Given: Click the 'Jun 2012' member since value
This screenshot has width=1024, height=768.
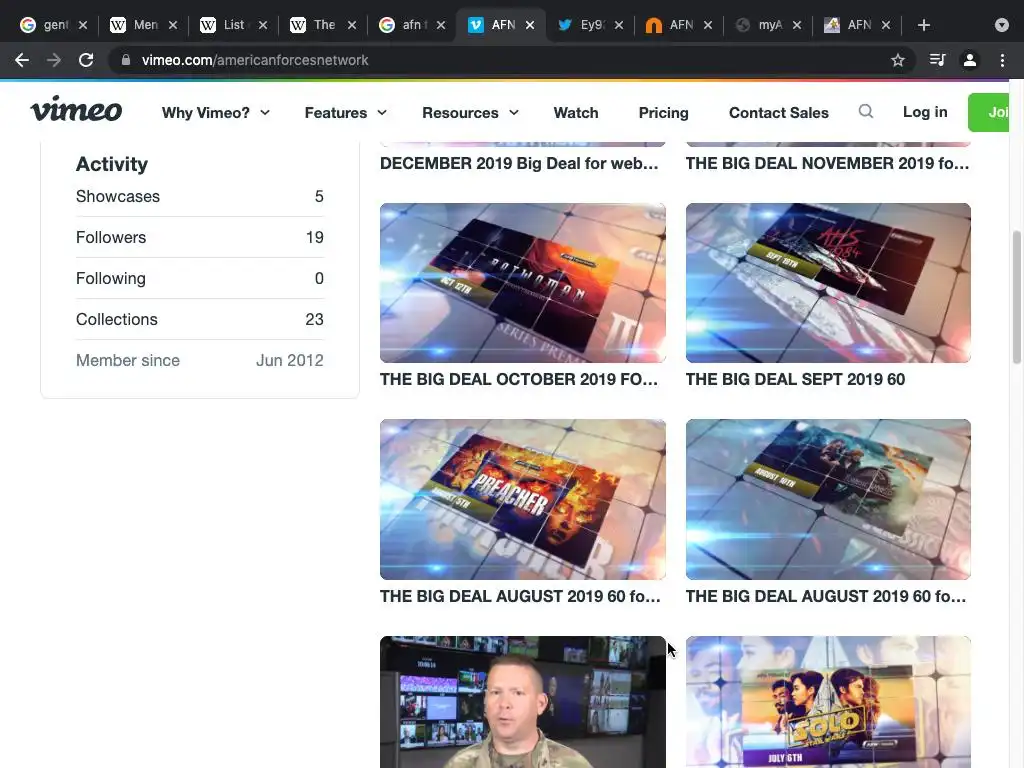Looking at the screenshot, I should [289, 360].
